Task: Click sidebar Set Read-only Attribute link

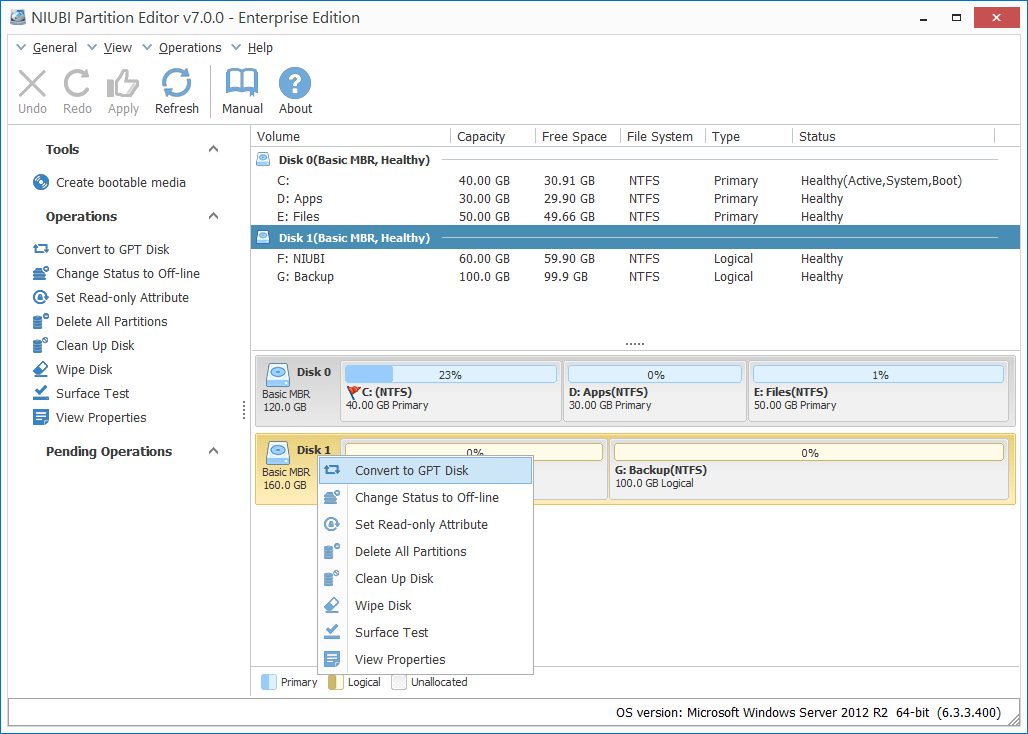Action: coord(123,298)
